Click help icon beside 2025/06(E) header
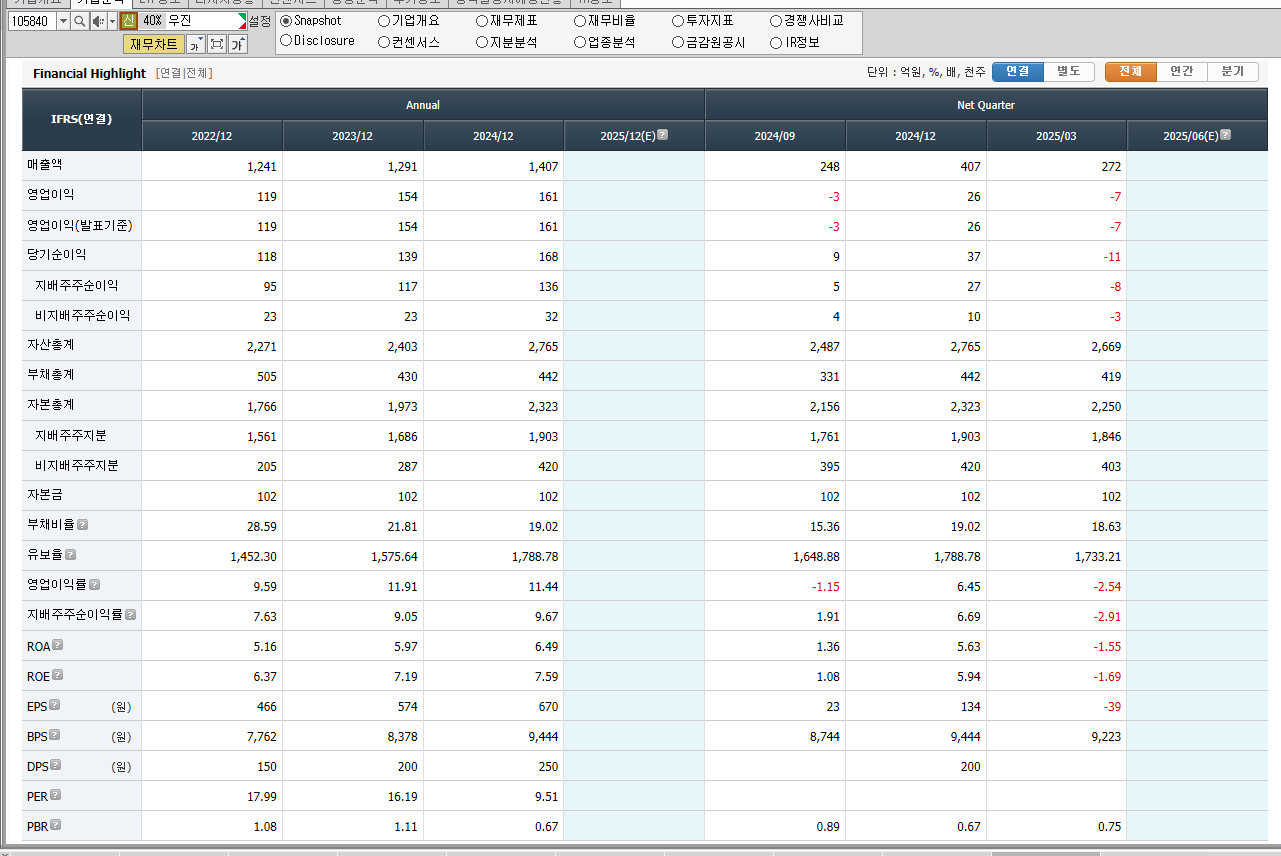Viewport: 1281px width, 856px height. click(1226, 135)
